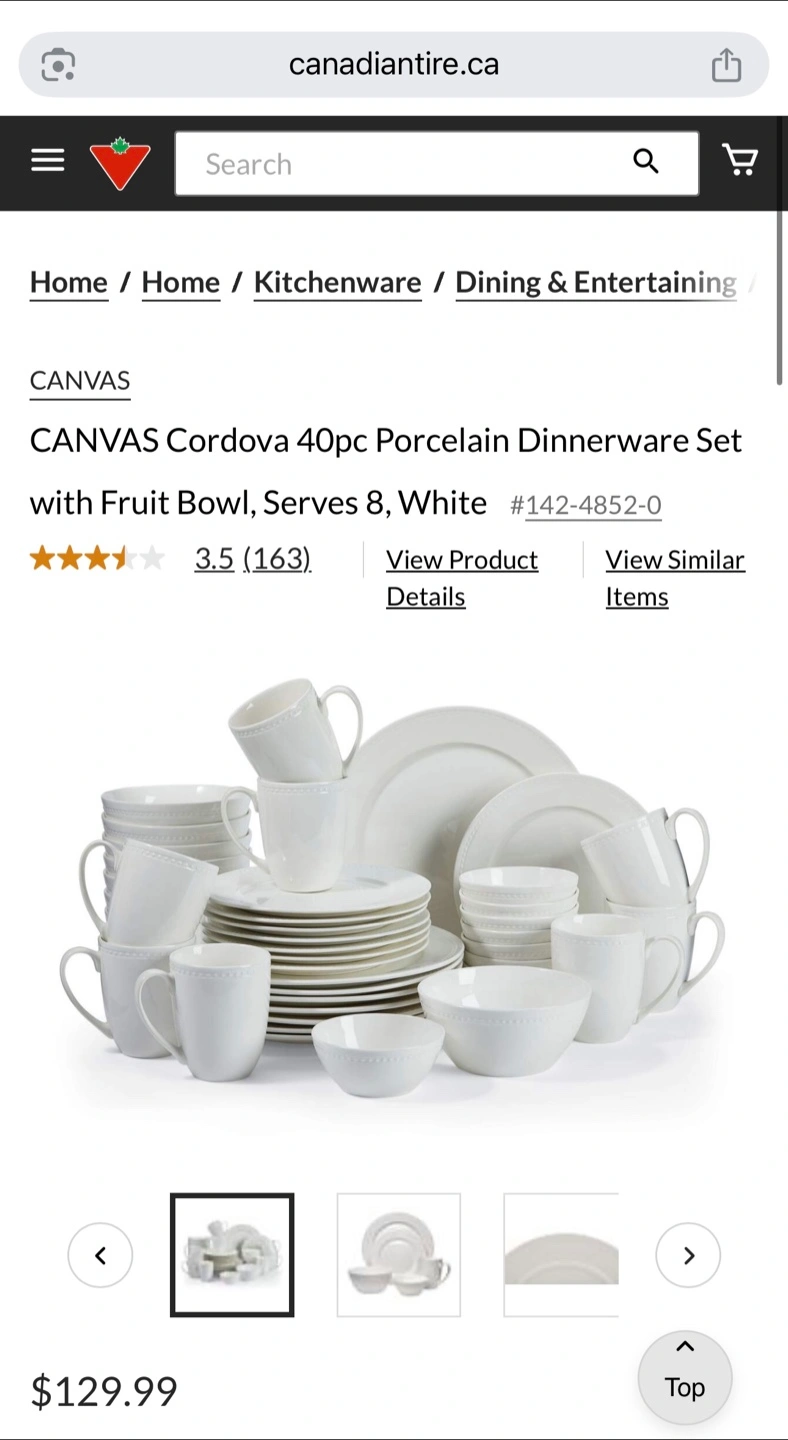
Task: Tap the browser share icon
Action: click(727, 64)
